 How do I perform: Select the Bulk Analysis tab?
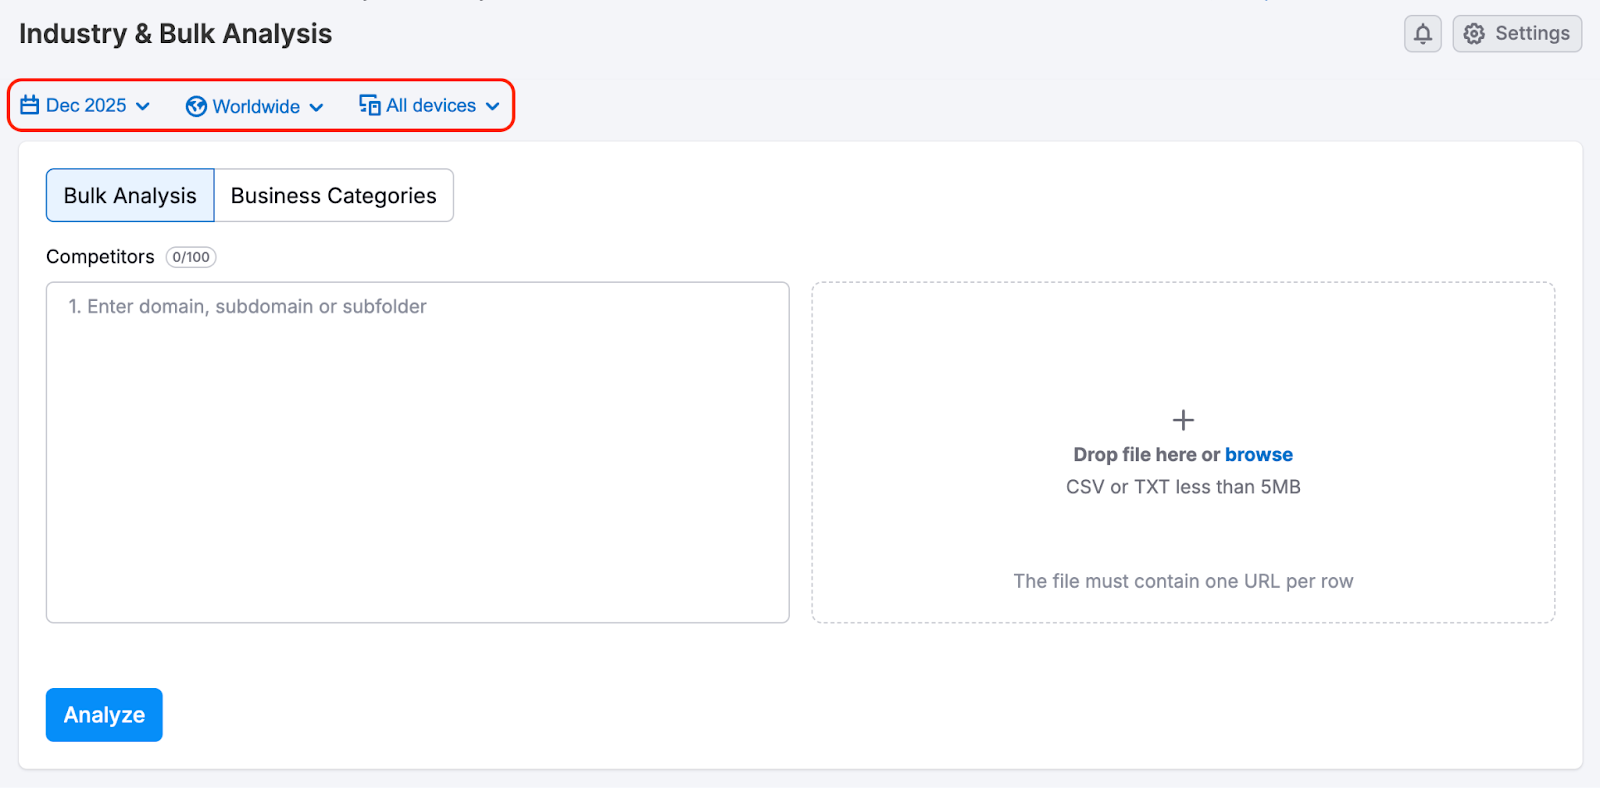pyautogui.click(x=129, y=195)
